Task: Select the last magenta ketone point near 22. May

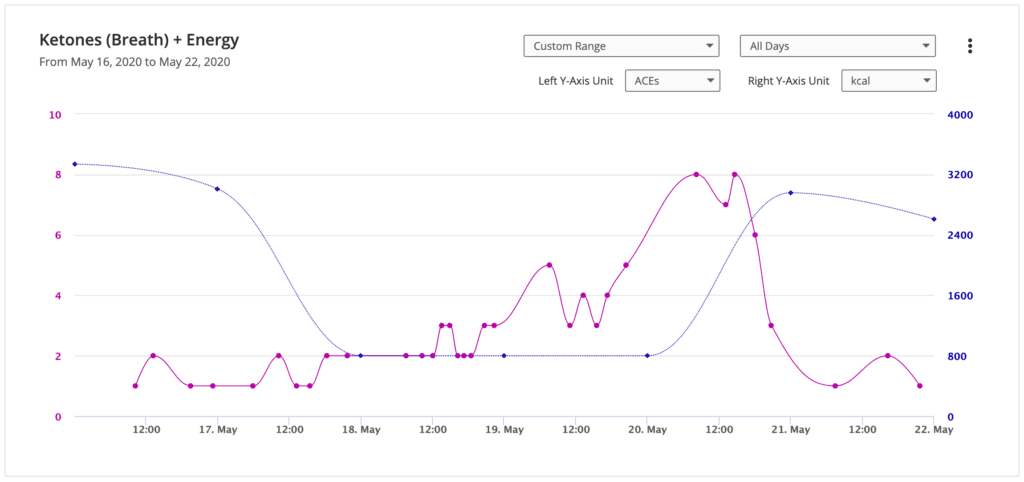Action: pos(919,386)
